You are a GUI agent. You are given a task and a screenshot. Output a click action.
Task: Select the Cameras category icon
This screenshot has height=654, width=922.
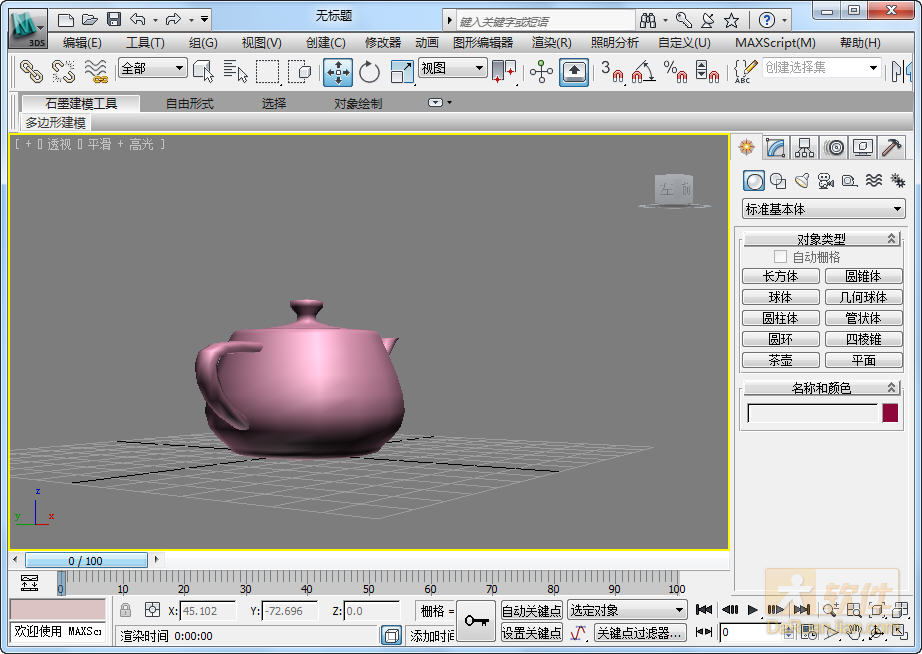[825, 181]
